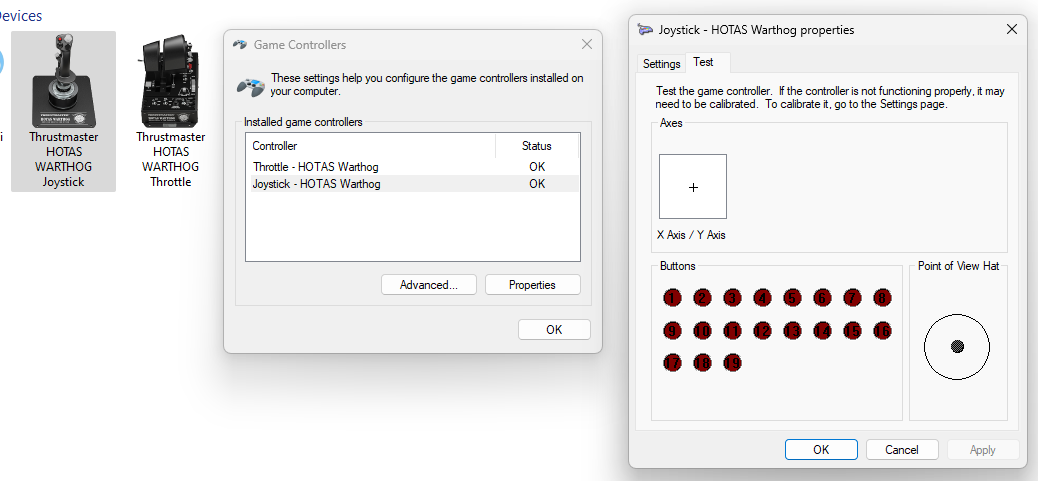Click the Game Controllers title bar gamepad icon
1038x481 pixels.
pos(240,45)
